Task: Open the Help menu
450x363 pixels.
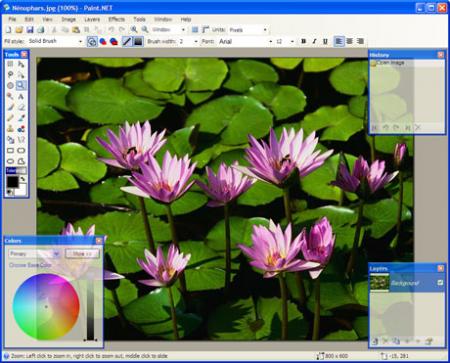Action: (x=186, y=19)
